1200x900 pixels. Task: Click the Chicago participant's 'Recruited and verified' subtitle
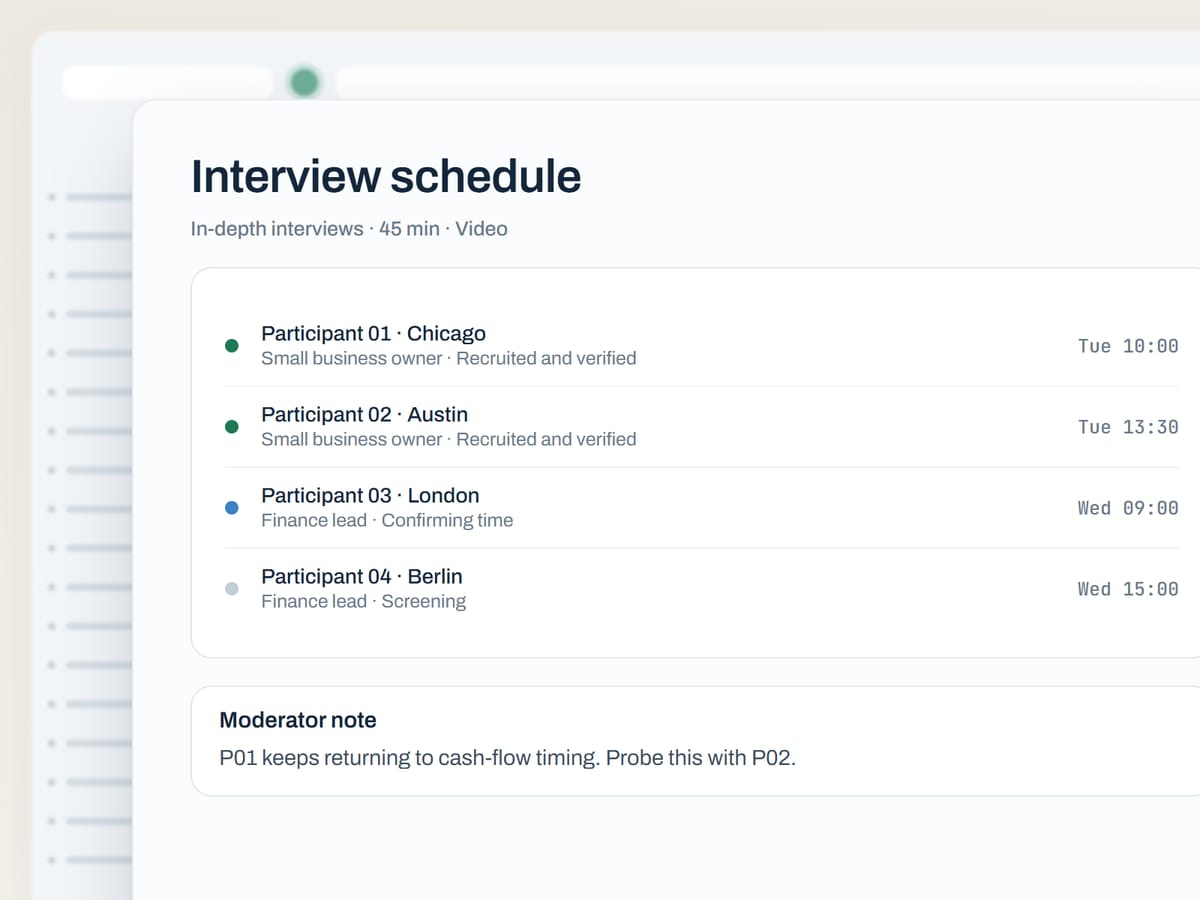coord(546,358)
